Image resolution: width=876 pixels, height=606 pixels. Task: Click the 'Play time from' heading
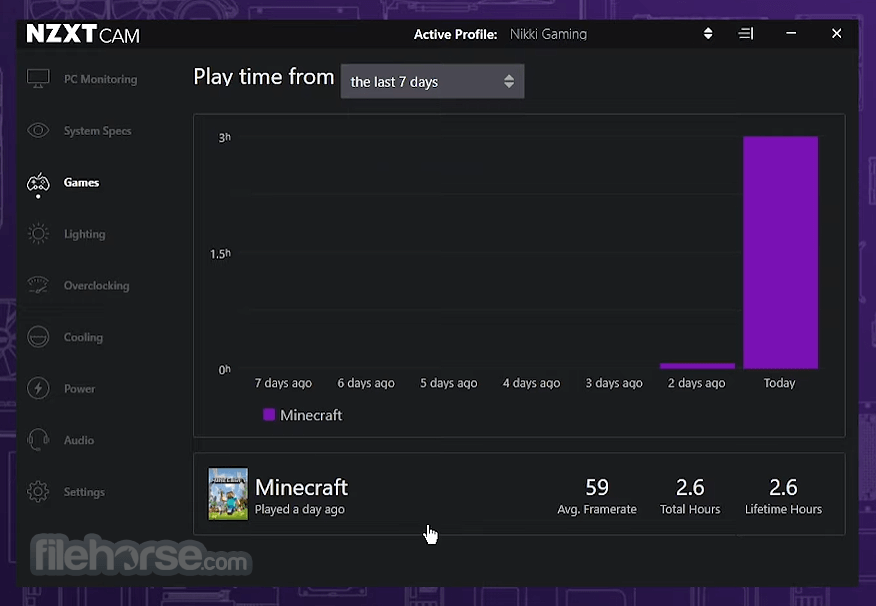pyautogui.click(x=264, y=77)
